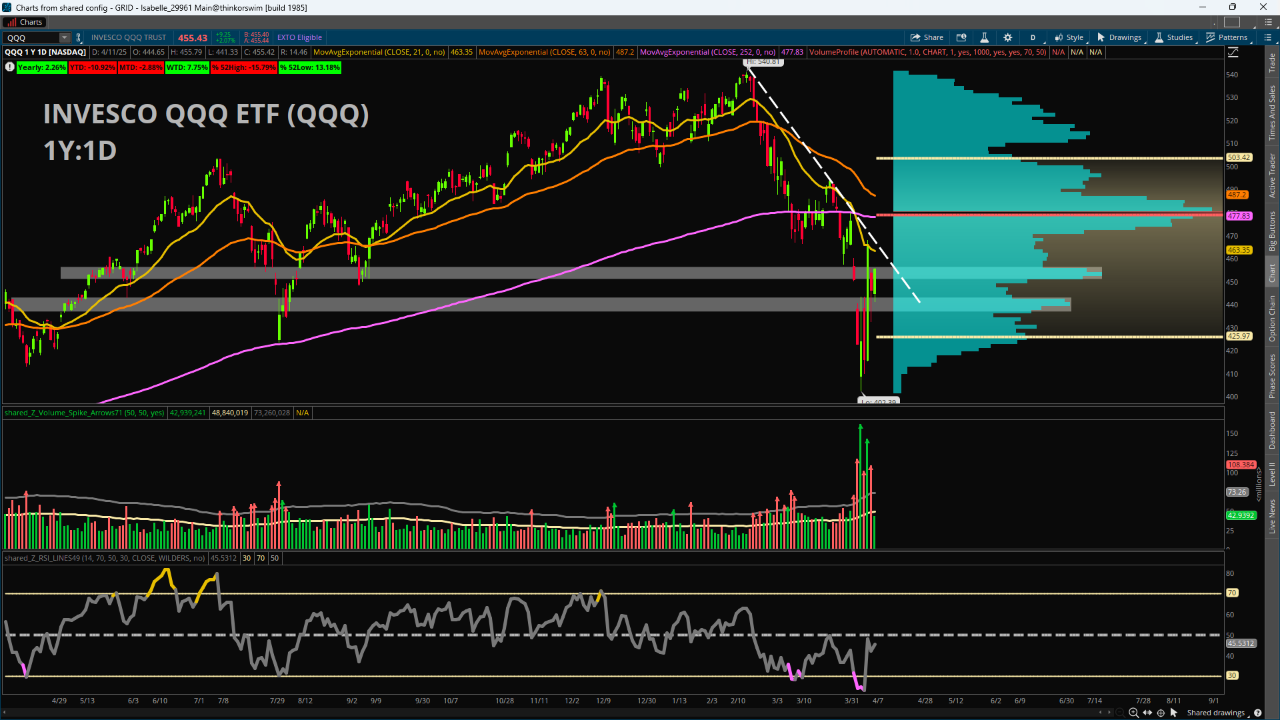
Task: Open the Live News sidebar tab
Action: pos(1272,517)
